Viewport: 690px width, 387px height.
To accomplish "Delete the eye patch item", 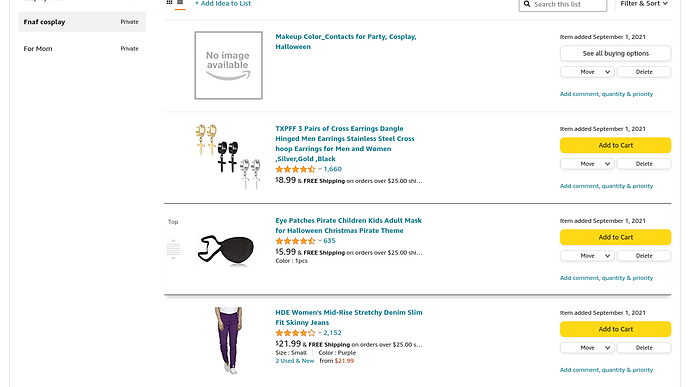I will coord(644,256).
